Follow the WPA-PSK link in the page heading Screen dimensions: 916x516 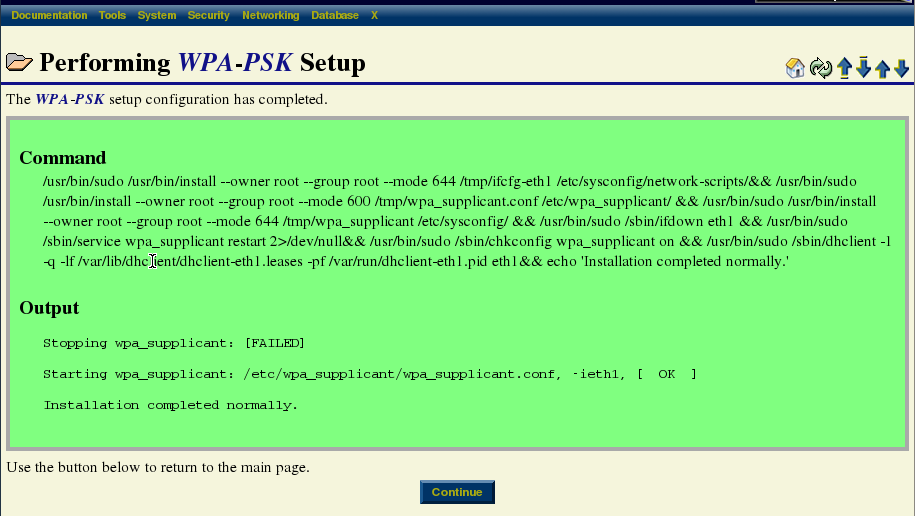[235, 63]
